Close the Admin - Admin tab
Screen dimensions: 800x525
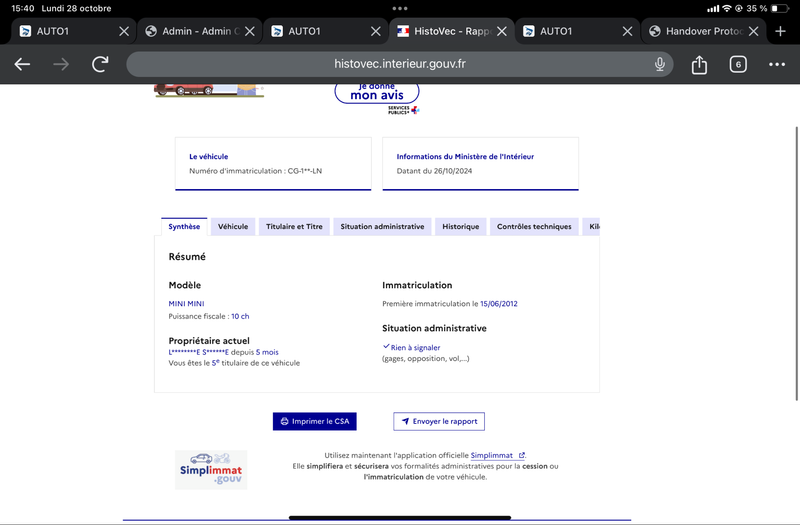tap(249, 31)
